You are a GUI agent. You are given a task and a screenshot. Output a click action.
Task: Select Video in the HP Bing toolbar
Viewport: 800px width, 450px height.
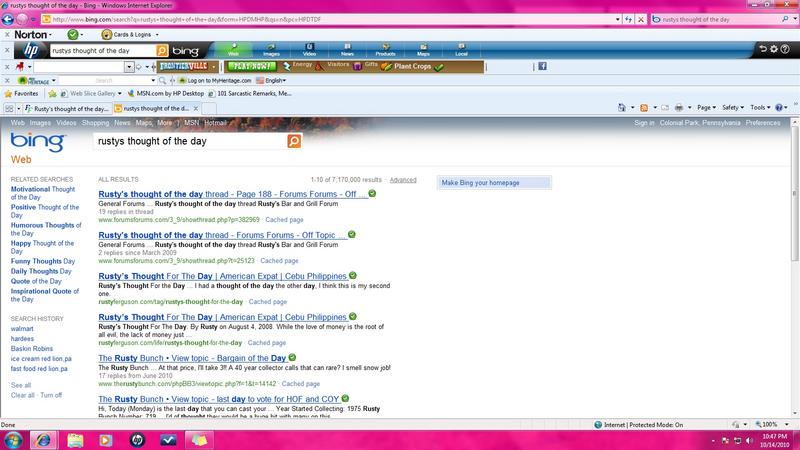click(x=309, y=50)
